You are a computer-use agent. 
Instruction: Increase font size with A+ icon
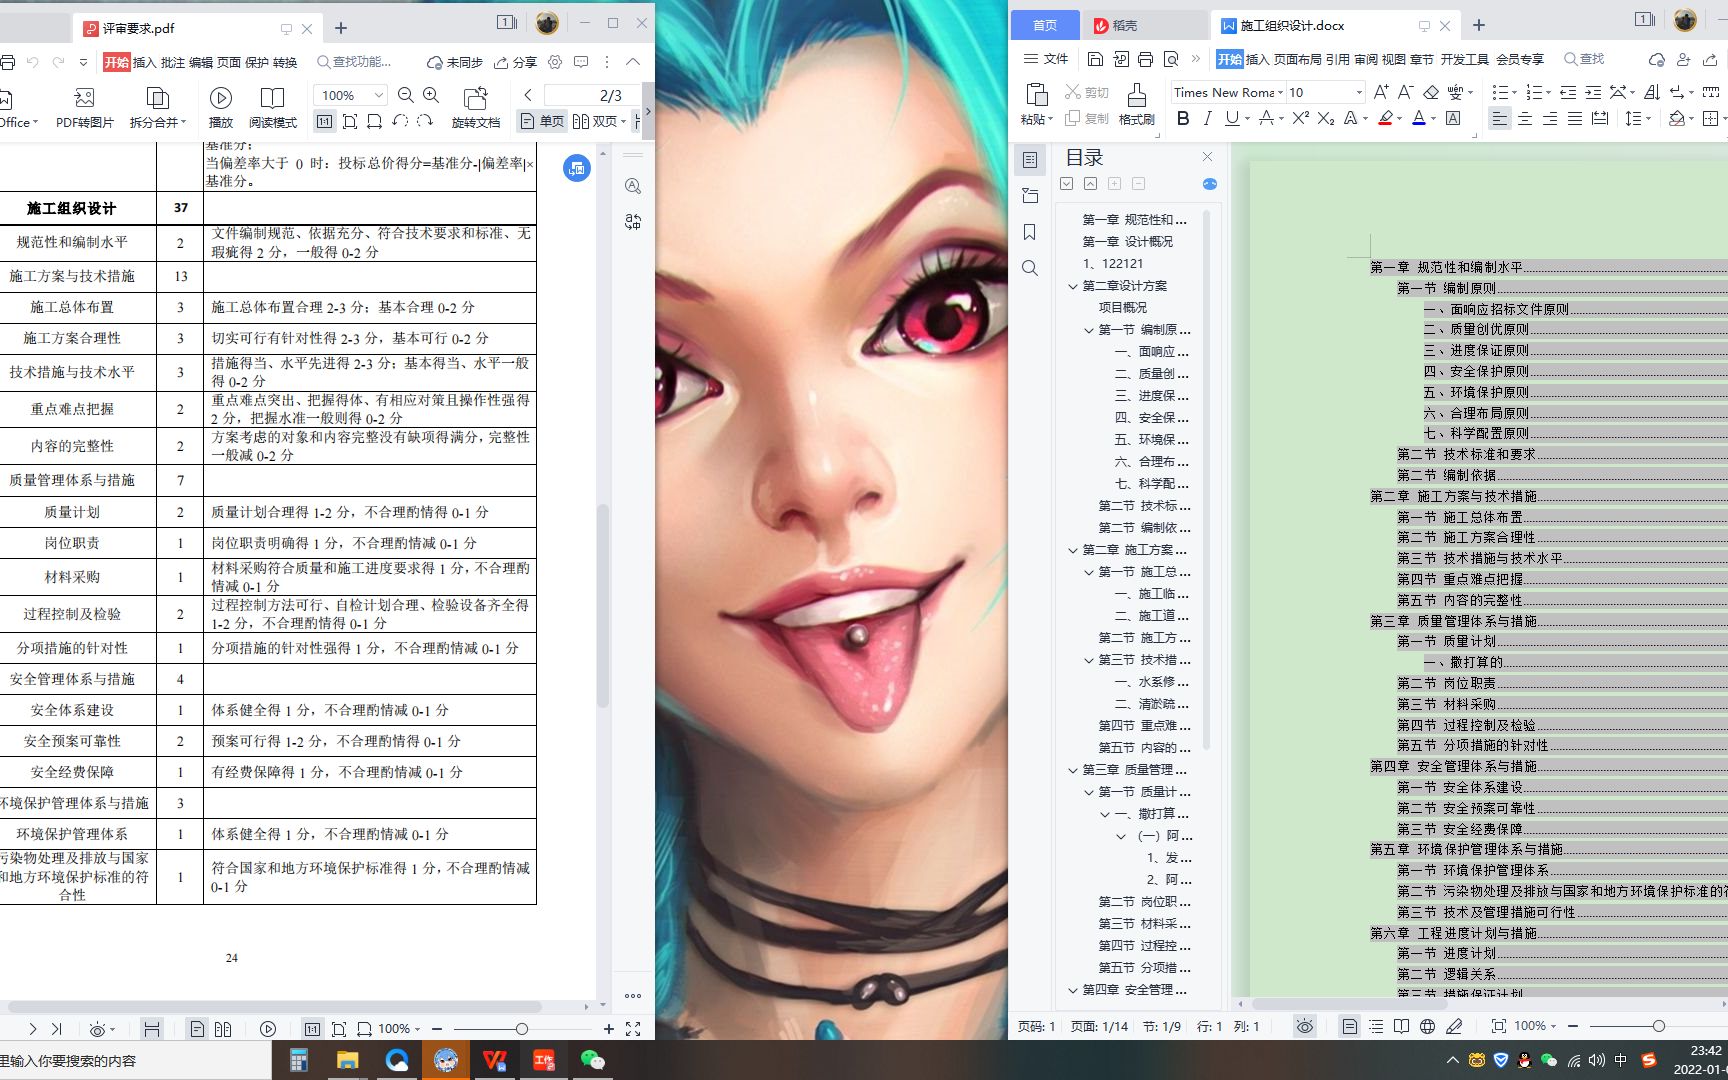pos(1381,92)
